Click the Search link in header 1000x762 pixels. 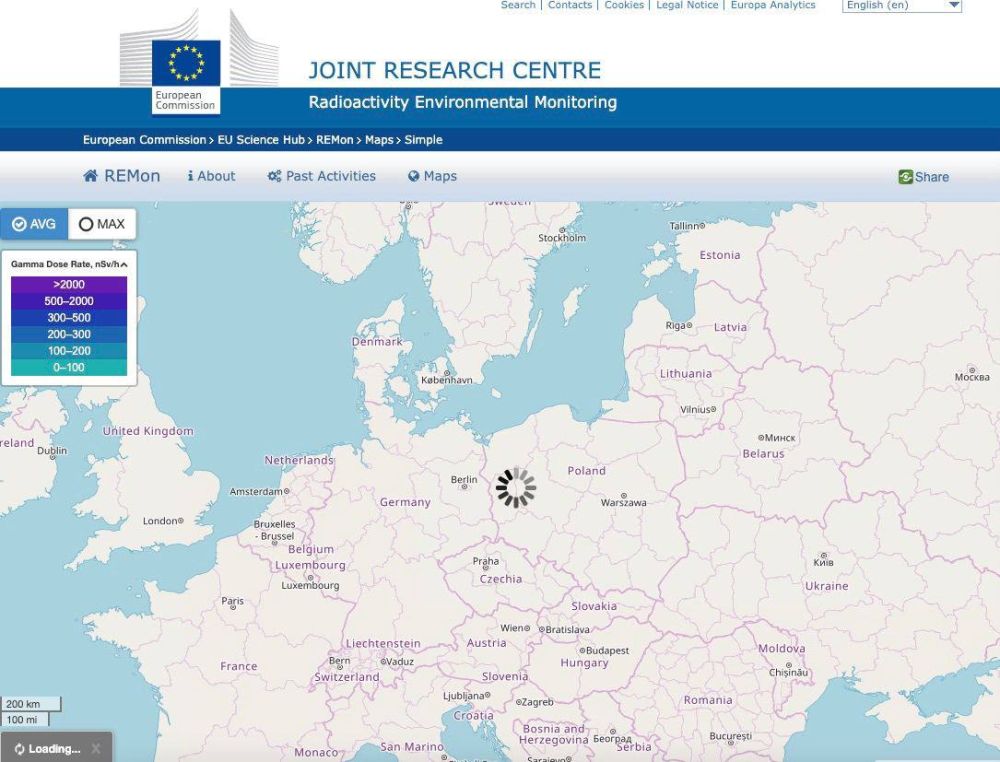[x=518, y=5]
